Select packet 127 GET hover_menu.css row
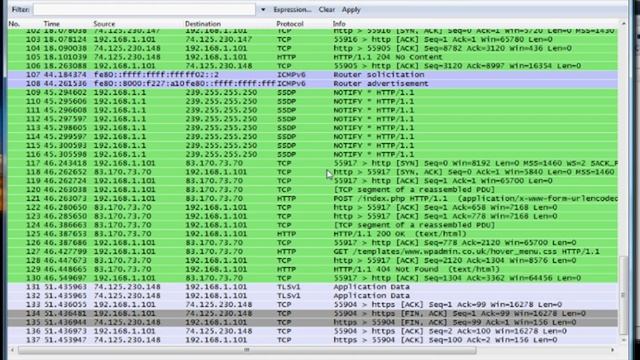The width and height of the screenshot is (640, 360). click(x=313, y=252)
